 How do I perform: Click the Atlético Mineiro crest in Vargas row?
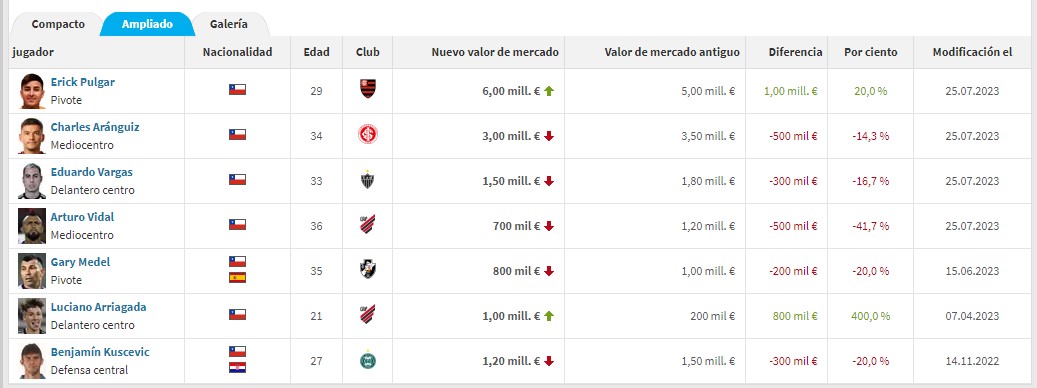368,180
